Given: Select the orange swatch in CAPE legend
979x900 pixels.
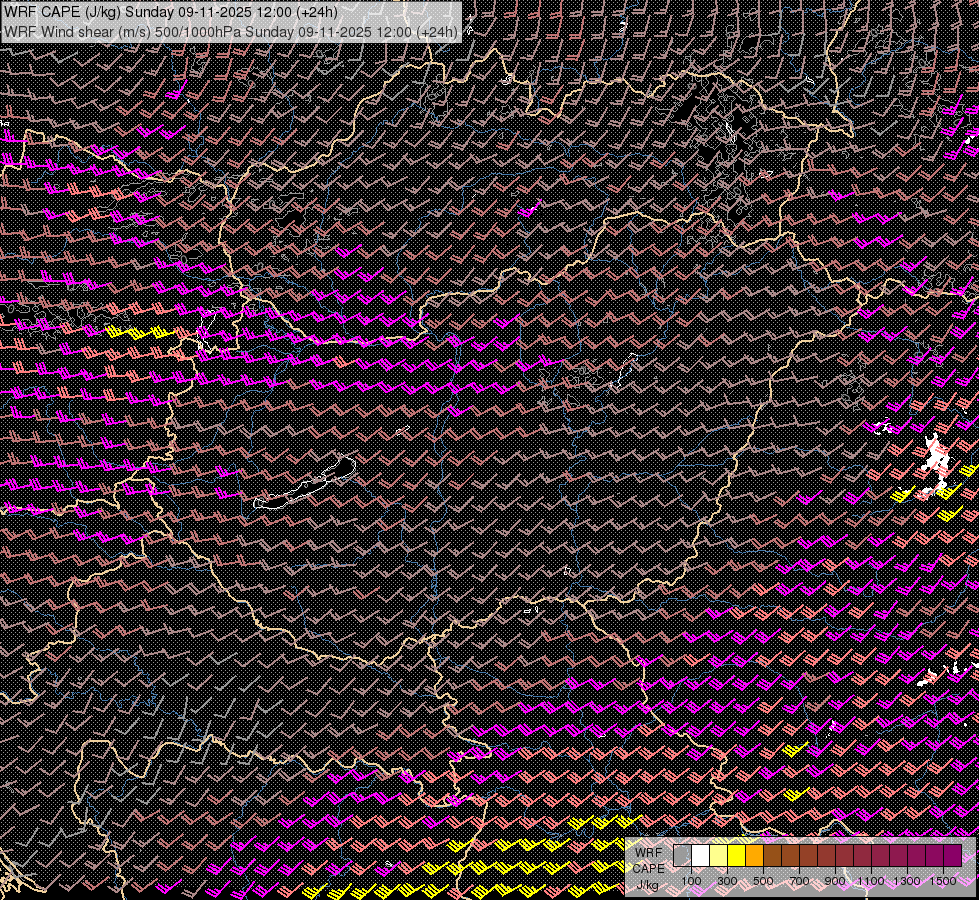Looking at the screenshot, I should click(754, 856).
